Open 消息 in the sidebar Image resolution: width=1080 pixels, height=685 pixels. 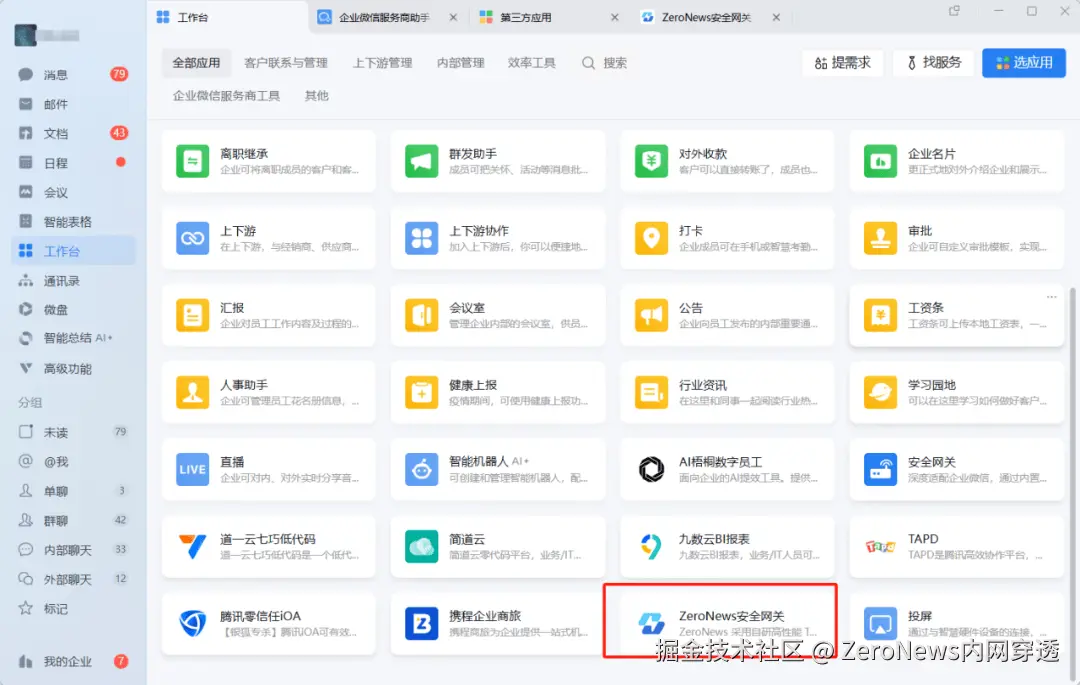(73, 74)
